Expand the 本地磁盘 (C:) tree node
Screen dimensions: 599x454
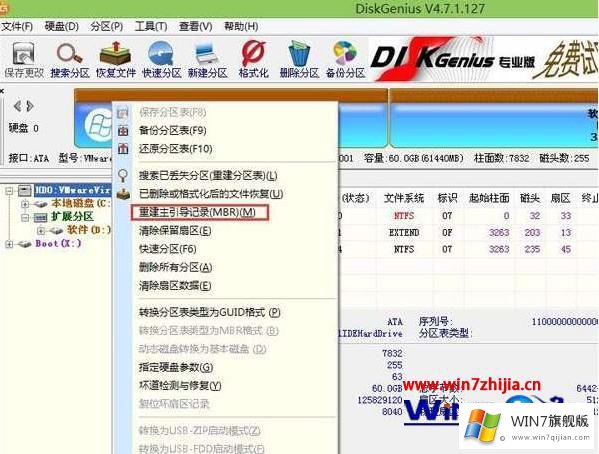25,204
